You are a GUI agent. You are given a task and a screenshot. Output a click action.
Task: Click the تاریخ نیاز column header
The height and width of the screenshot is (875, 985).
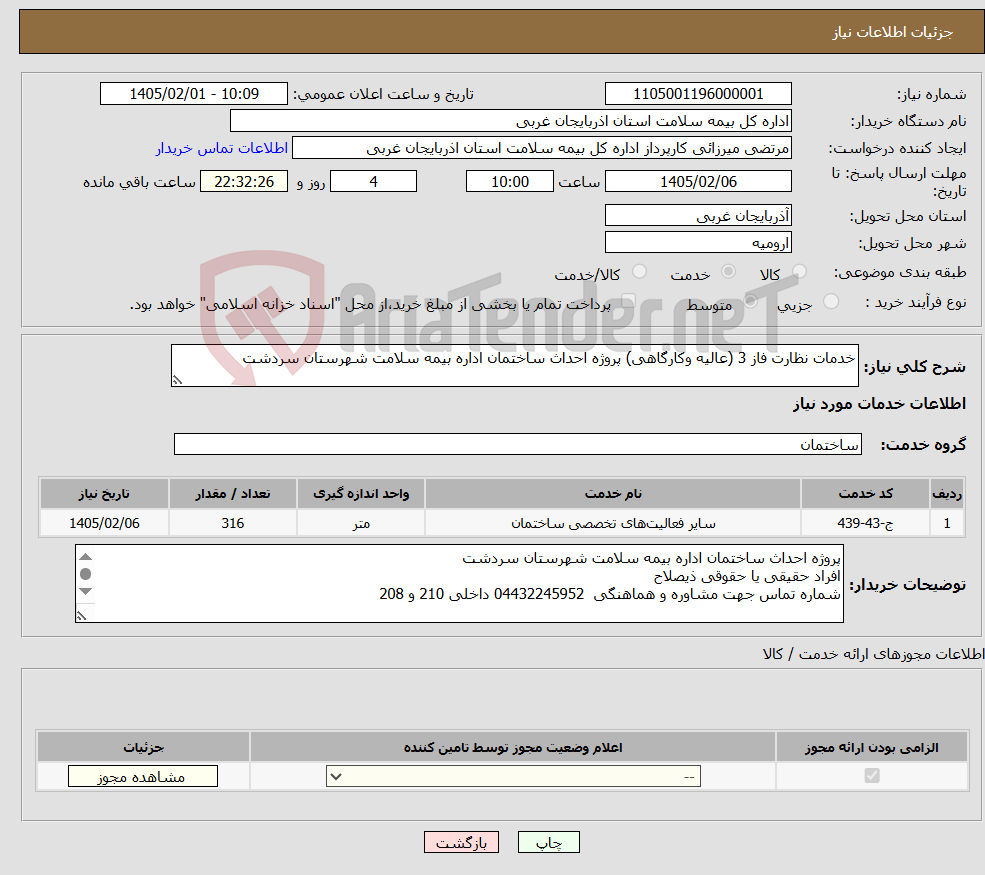(x=104, y=493)
